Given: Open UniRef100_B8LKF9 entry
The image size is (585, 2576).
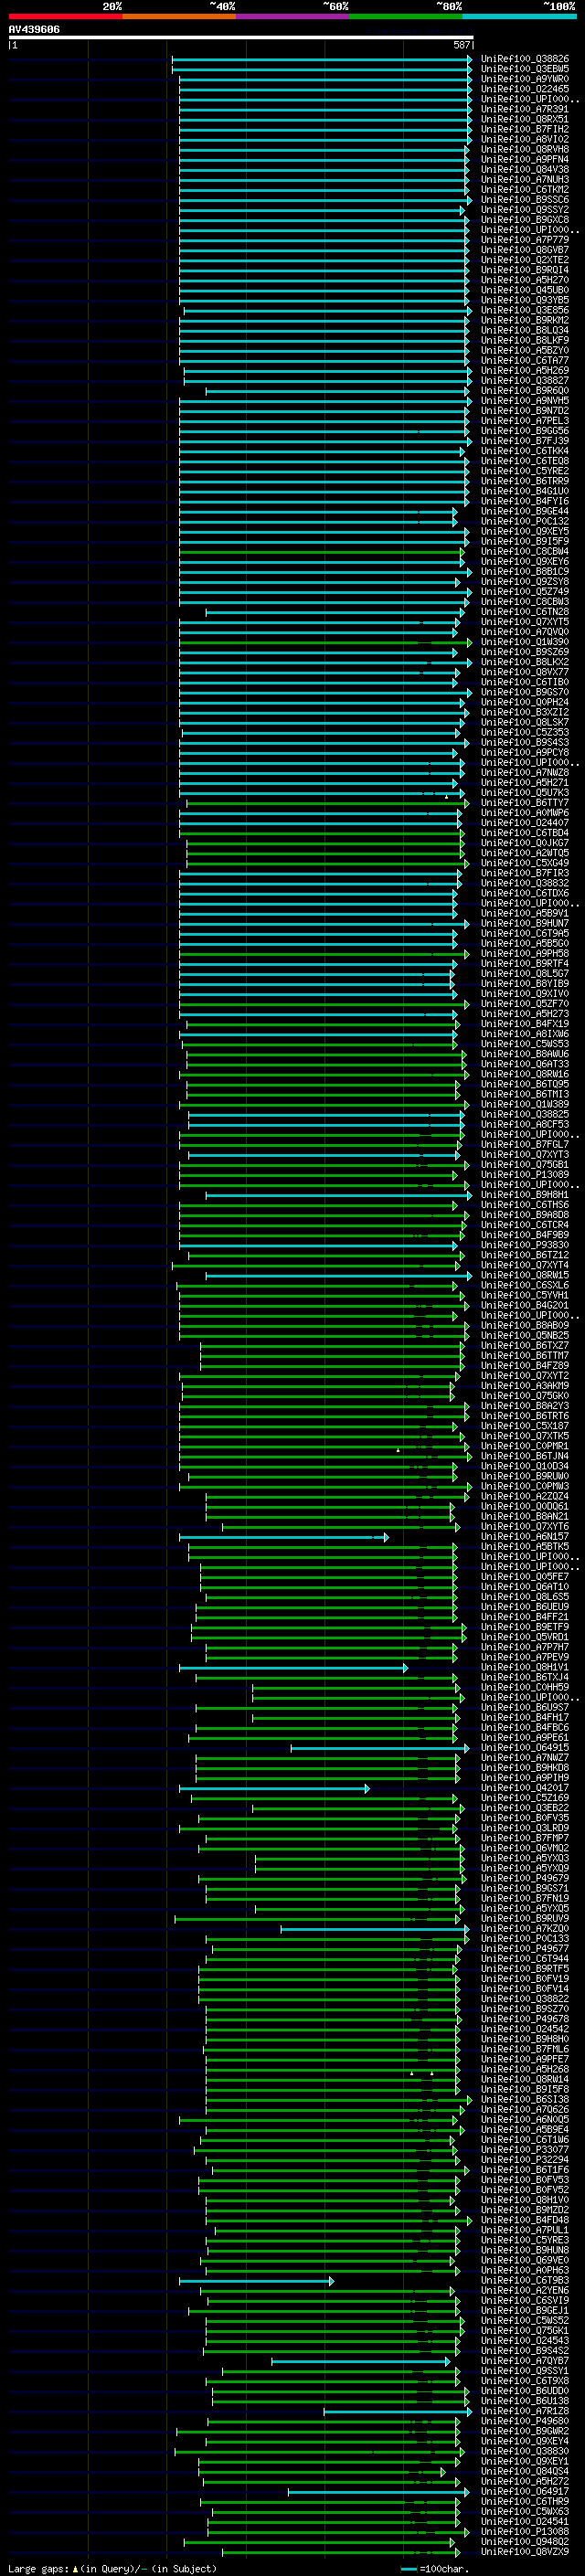Looking at the screenshot, I should (525, 340).
